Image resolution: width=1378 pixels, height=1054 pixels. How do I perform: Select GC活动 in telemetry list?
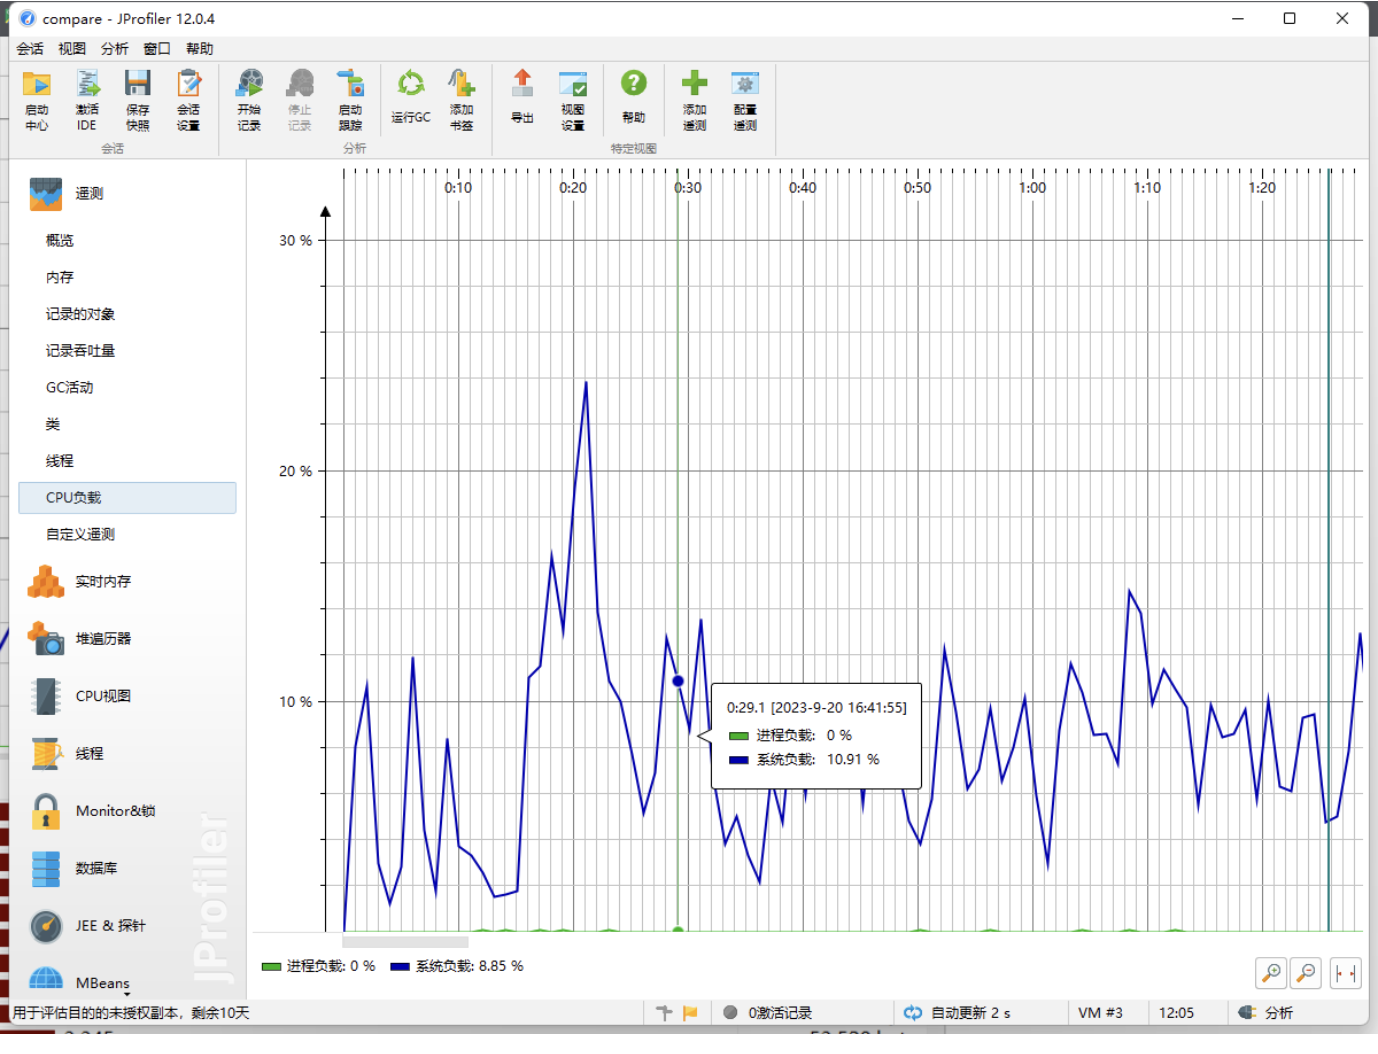pos(69,387)
